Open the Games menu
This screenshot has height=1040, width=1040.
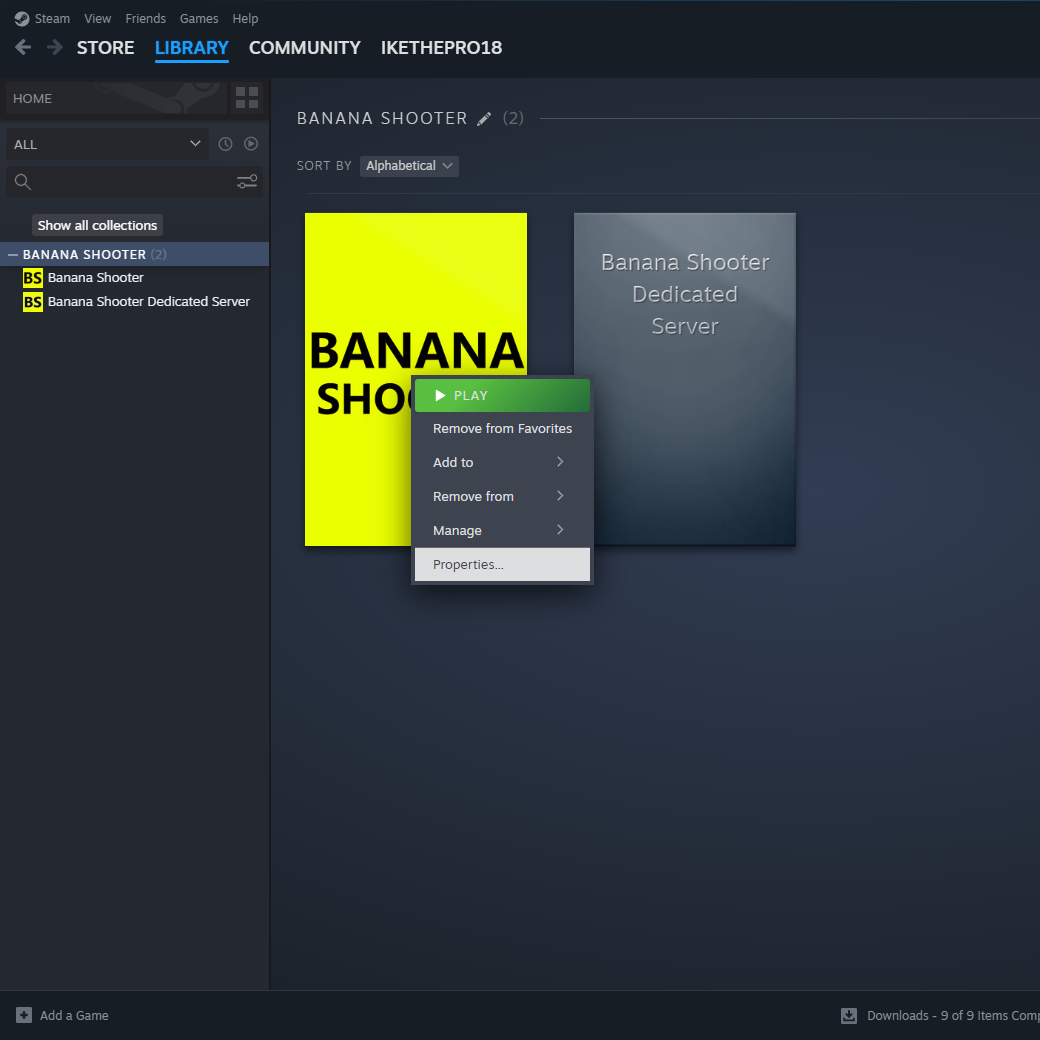tap(199, 19)
